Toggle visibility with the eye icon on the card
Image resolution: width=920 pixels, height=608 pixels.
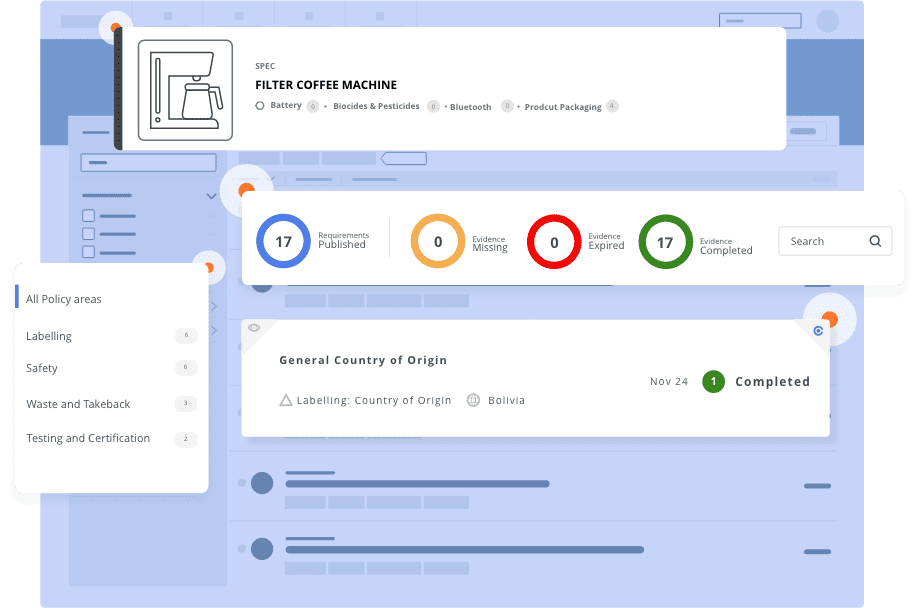254,327
